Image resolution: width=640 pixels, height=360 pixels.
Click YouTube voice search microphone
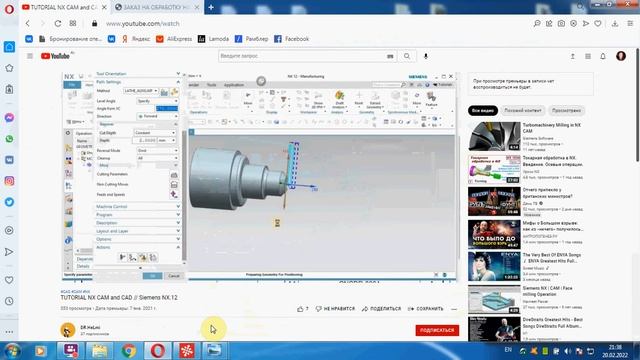[x=426, y=56]
